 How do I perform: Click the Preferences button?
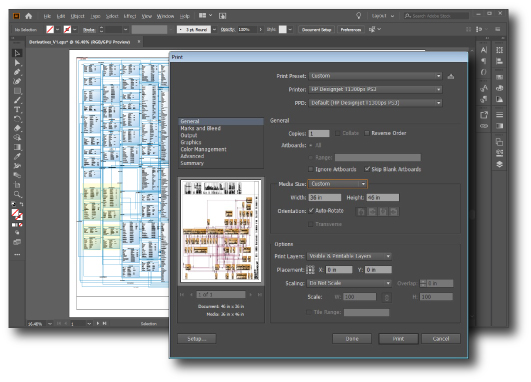click(351, 30)
